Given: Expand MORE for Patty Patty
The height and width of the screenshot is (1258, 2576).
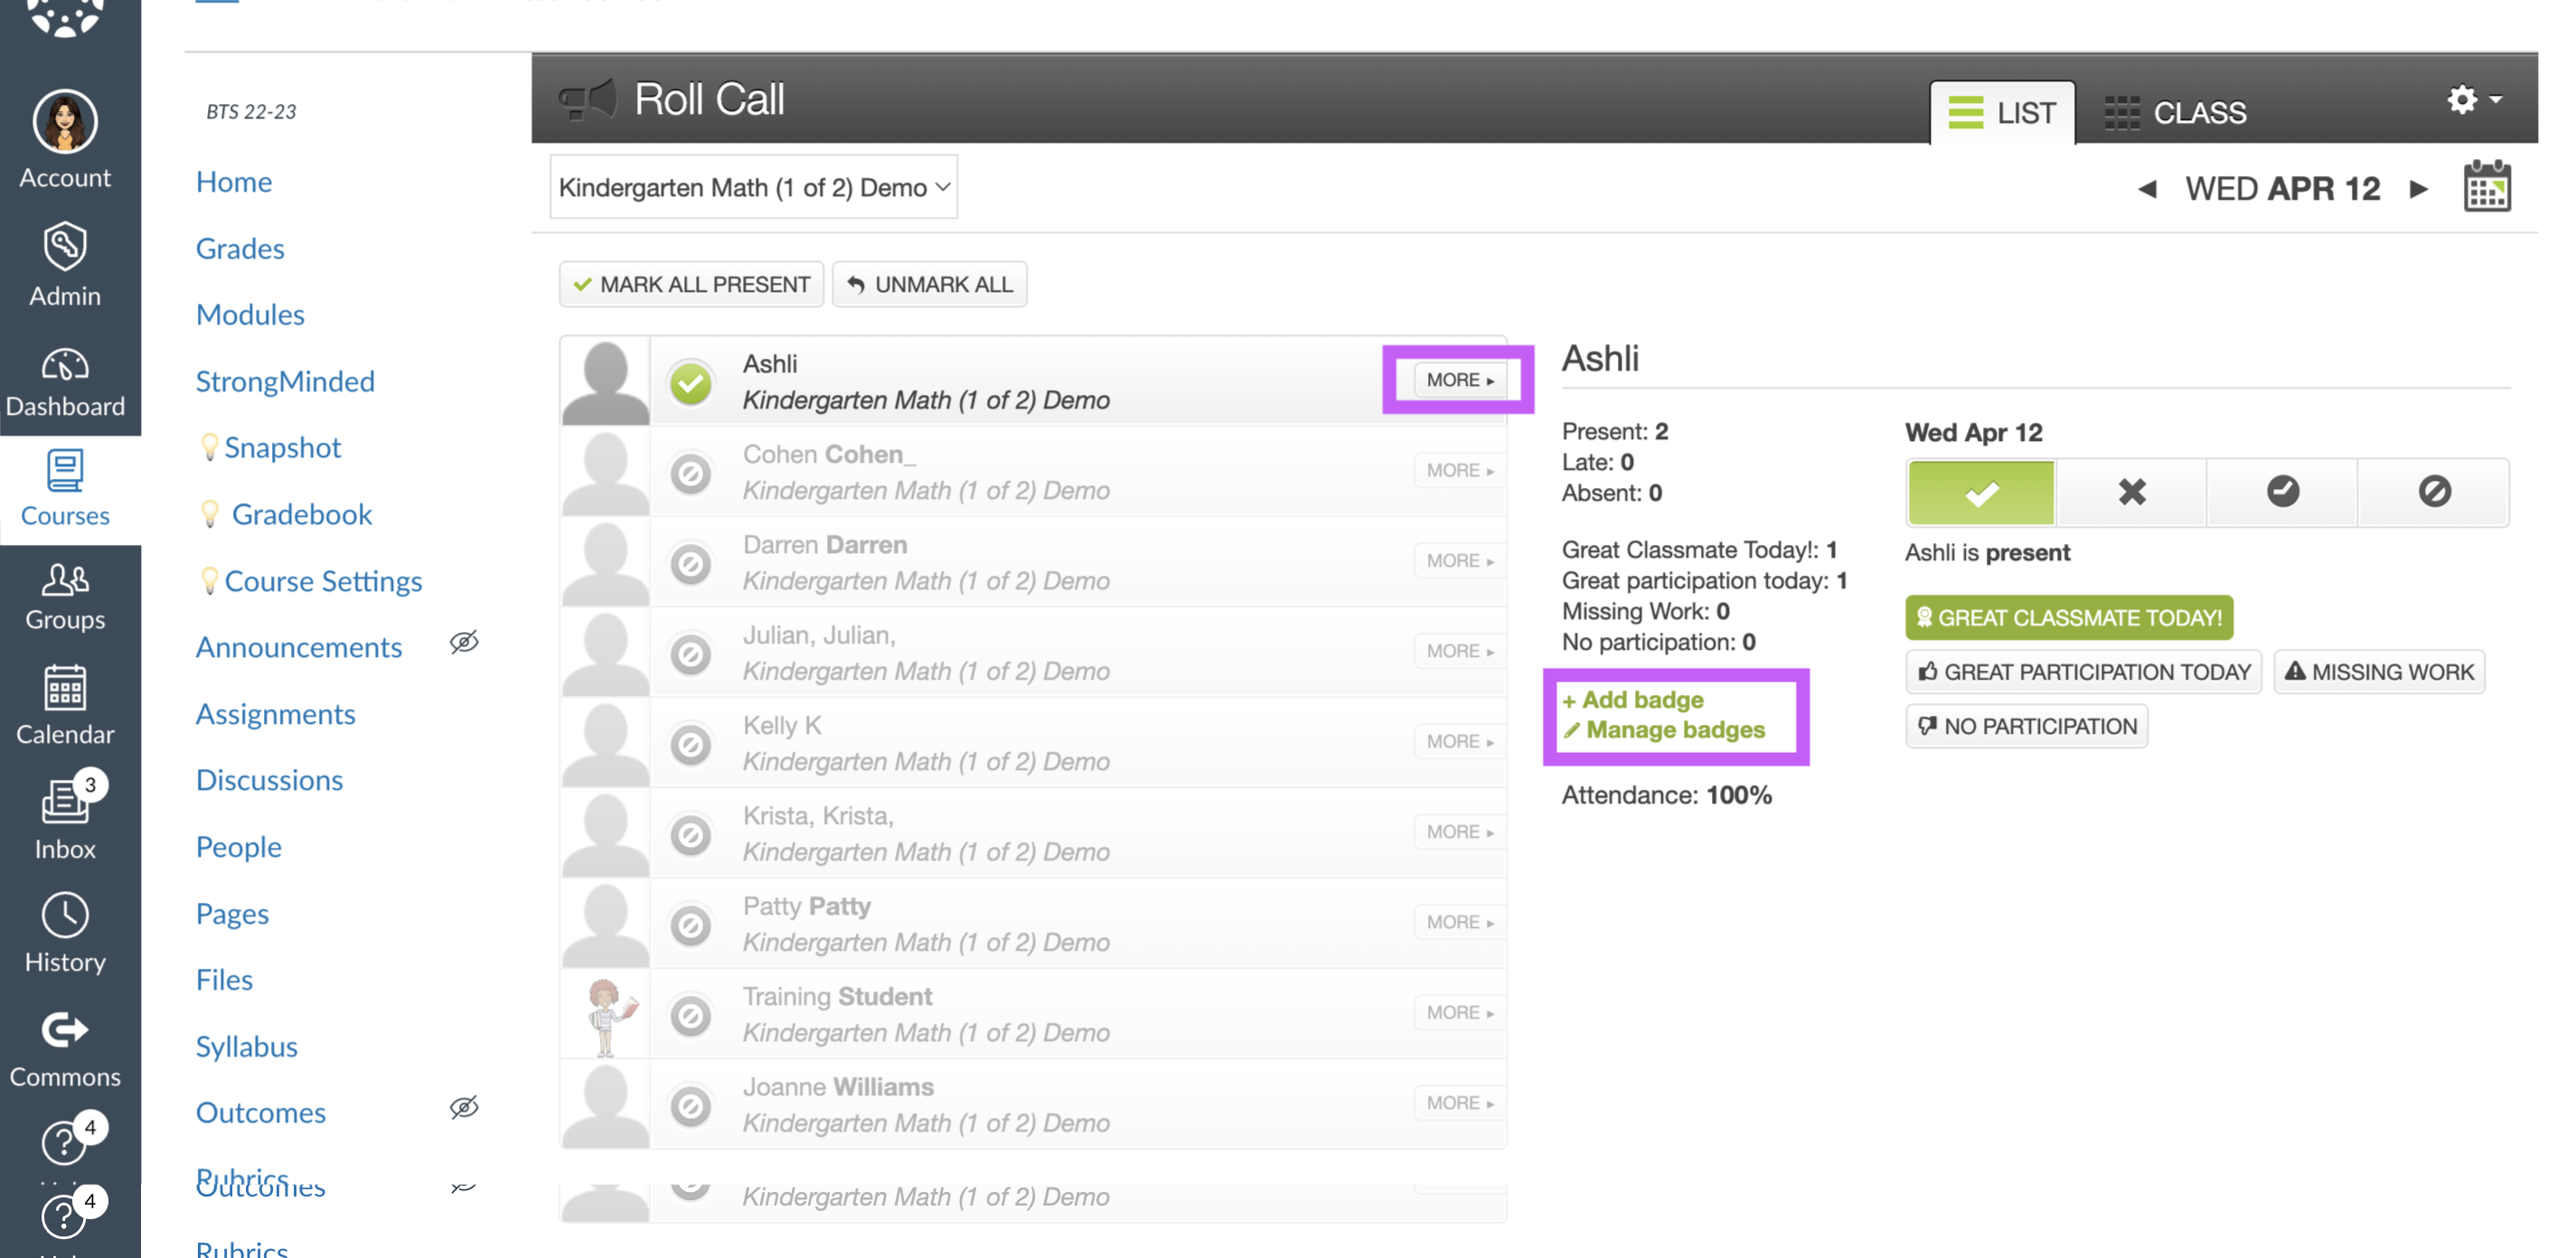Looking at the screenshot, I should pos(1459,922).
